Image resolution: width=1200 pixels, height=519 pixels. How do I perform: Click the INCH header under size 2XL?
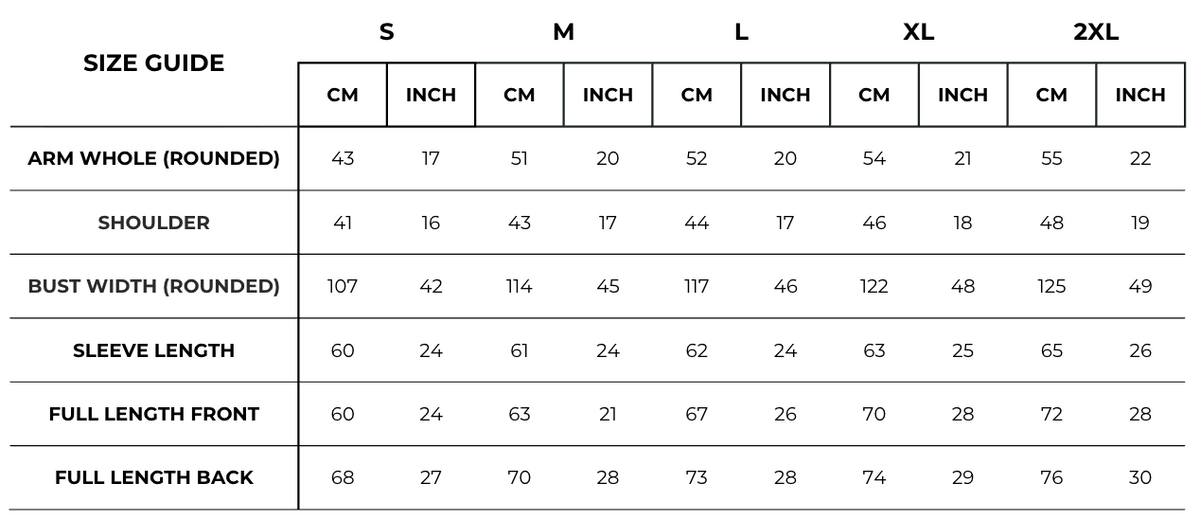[x=1140, y=95]
